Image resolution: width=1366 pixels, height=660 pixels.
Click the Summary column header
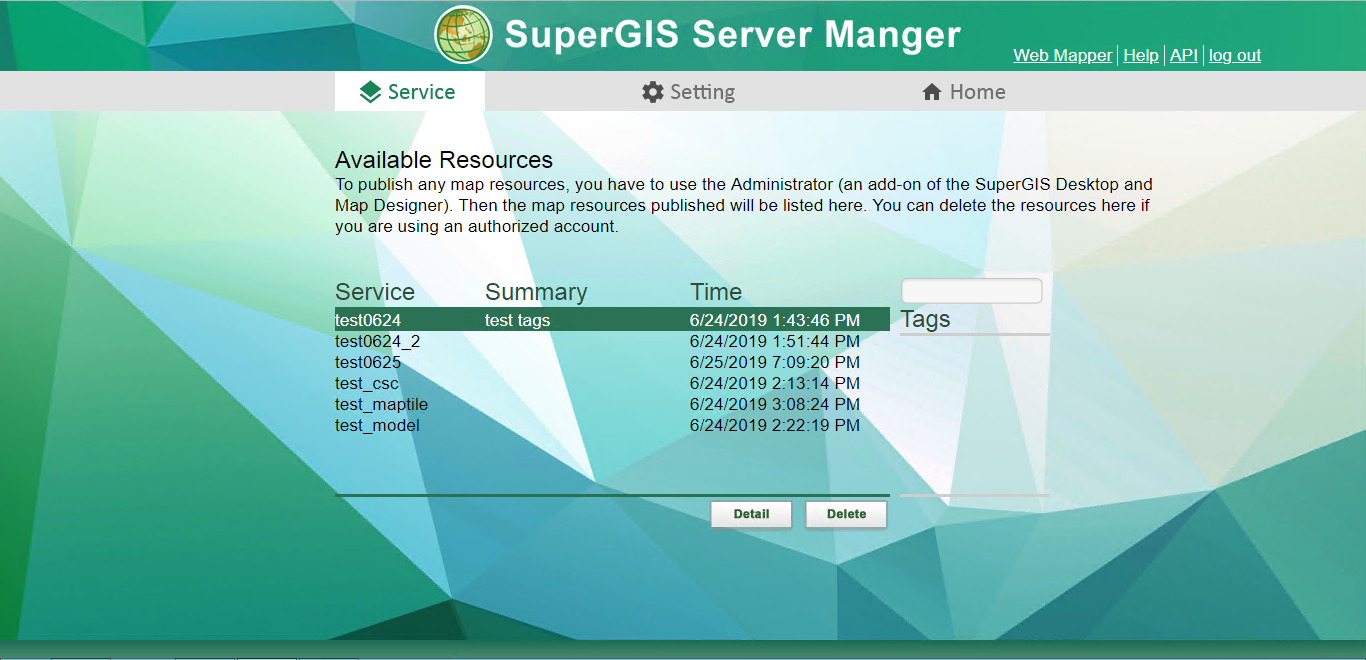[x=536, y=292]
